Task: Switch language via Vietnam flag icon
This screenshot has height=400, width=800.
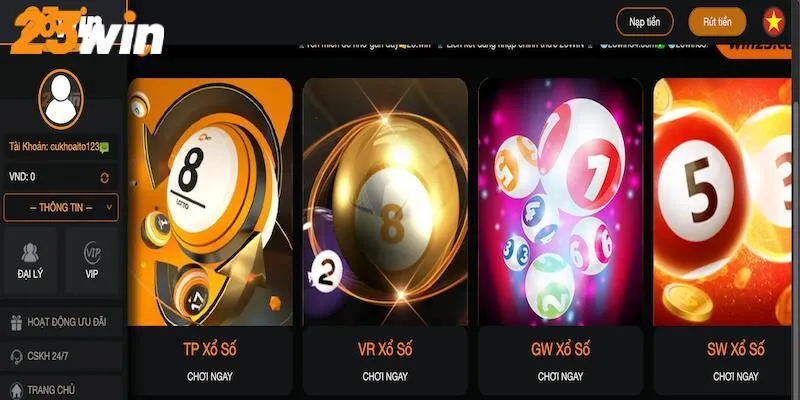Action: [x=773, y=22]
